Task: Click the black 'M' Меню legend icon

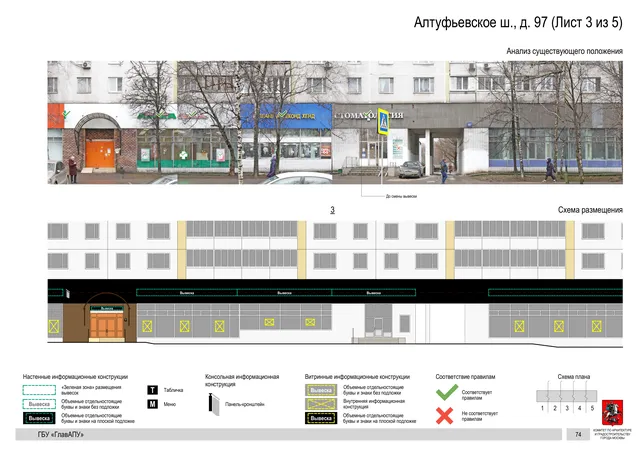Action: (x=152, y=404)
